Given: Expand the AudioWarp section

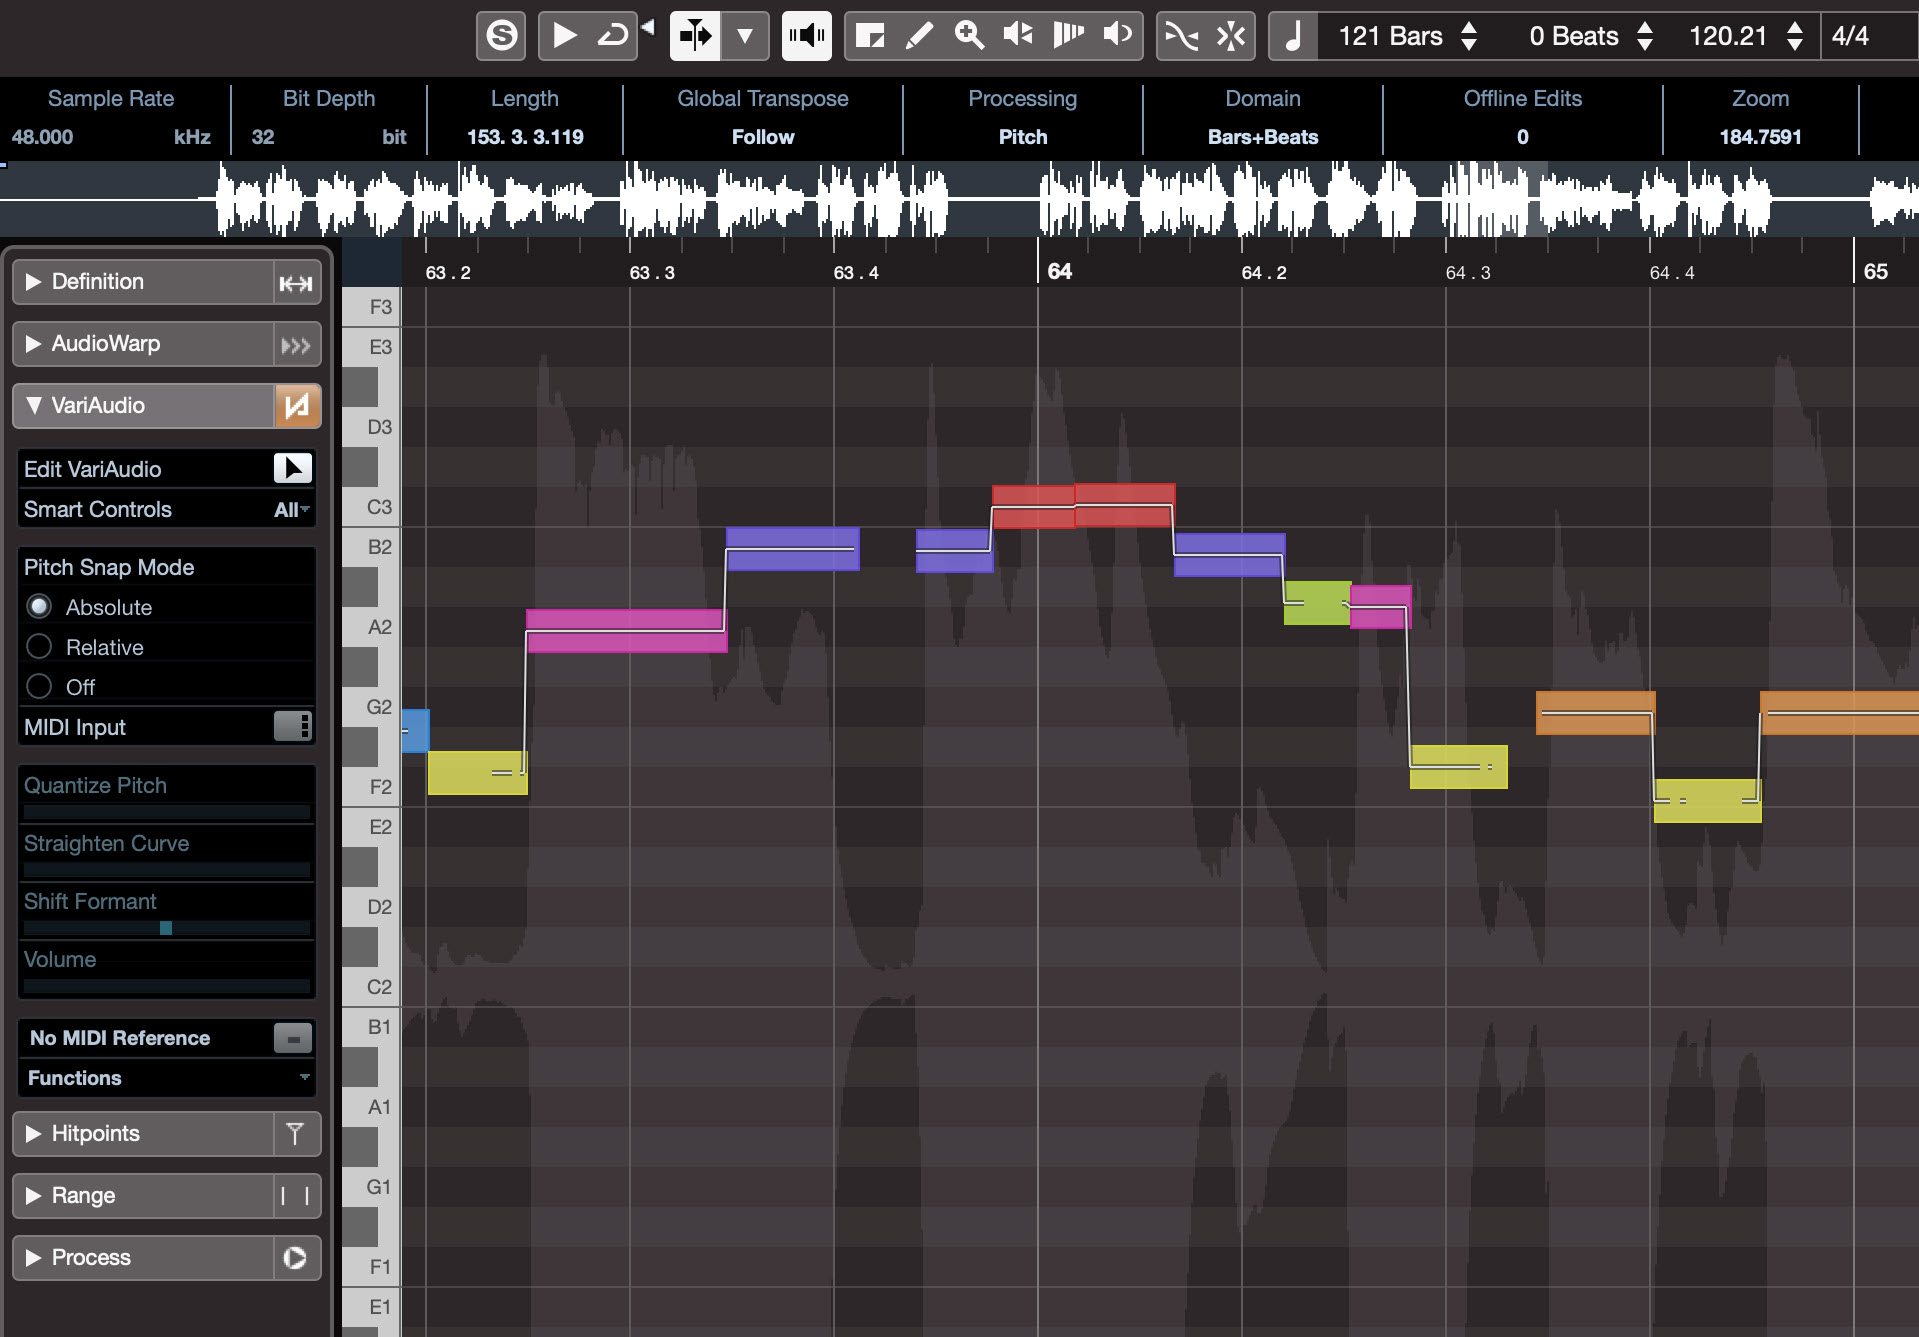Looking at the screenshot, I should [34, 344].
